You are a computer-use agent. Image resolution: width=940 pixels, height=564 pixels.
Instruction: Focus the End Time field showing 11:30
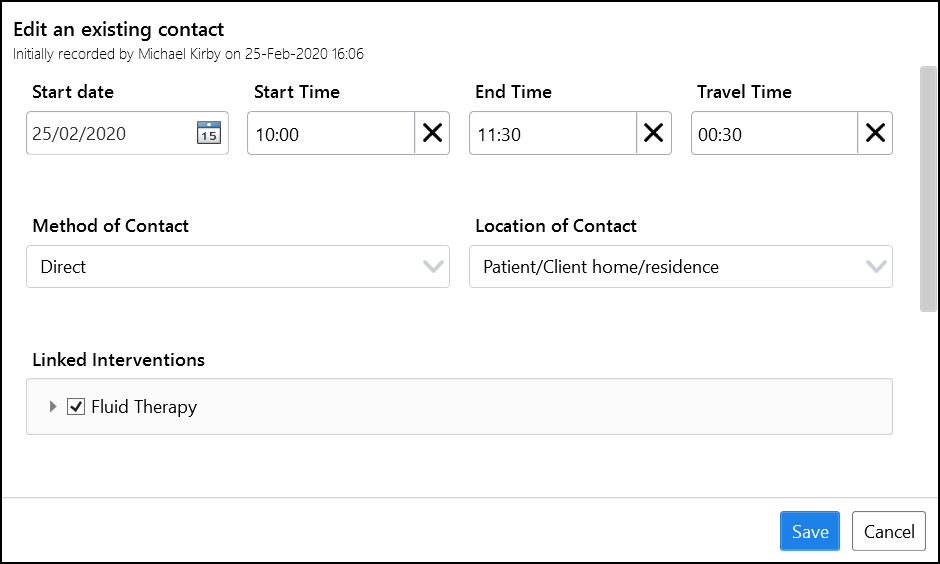click(x=552, y=134)
